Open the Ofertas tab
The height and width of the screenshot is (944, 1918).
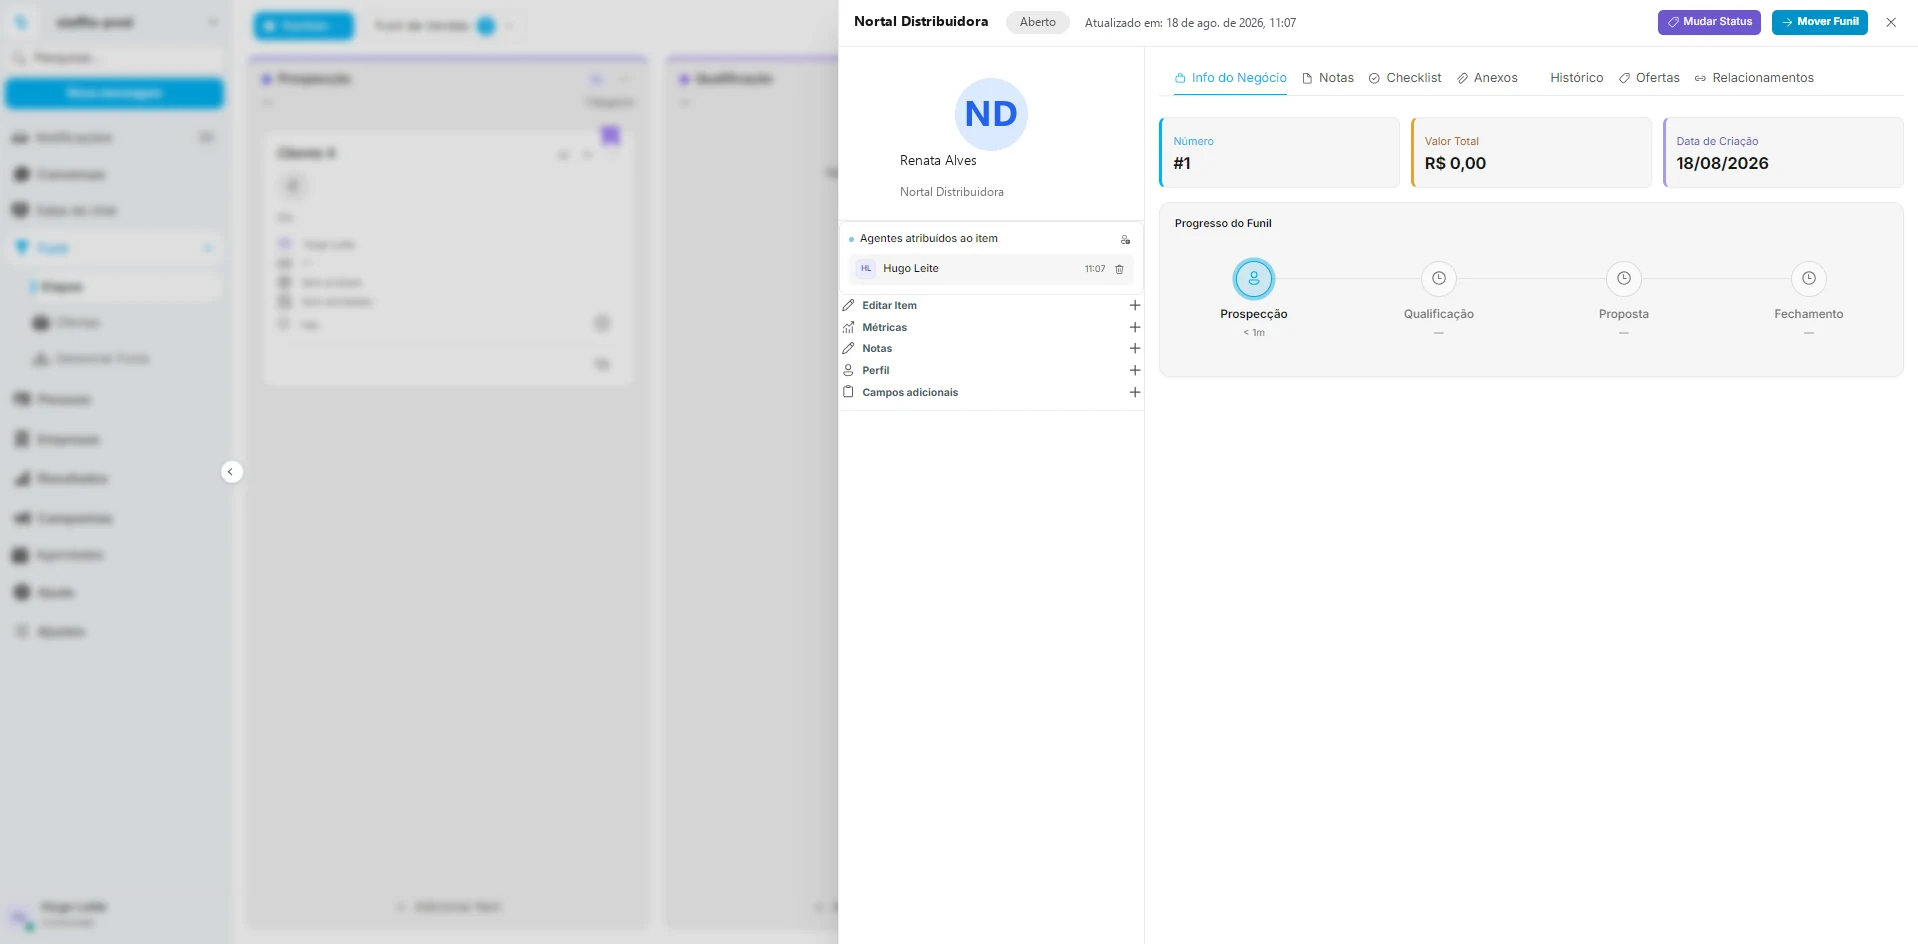(1649, 78)
